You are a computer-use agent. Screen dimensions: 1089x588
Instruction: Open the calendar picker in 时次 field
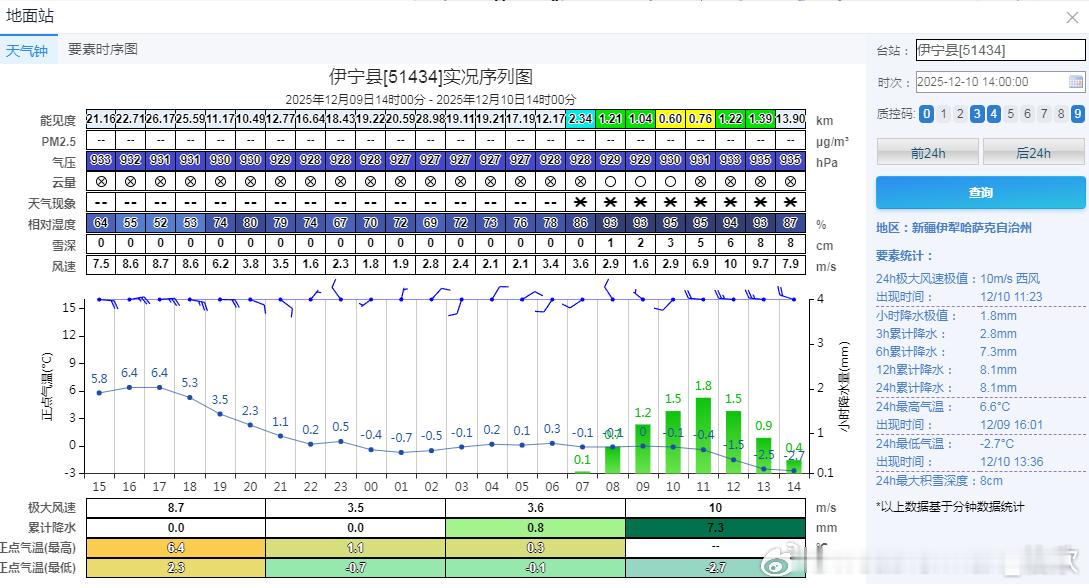pos(1075,82)
